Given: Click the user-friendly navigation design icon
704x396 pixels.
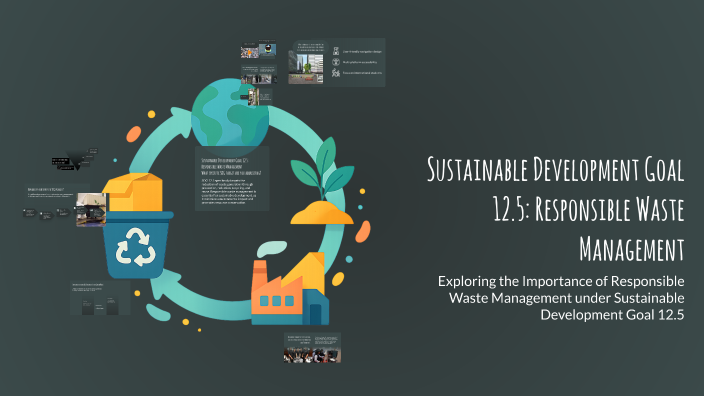Looking at the screenshot, I should coord(336,51).
